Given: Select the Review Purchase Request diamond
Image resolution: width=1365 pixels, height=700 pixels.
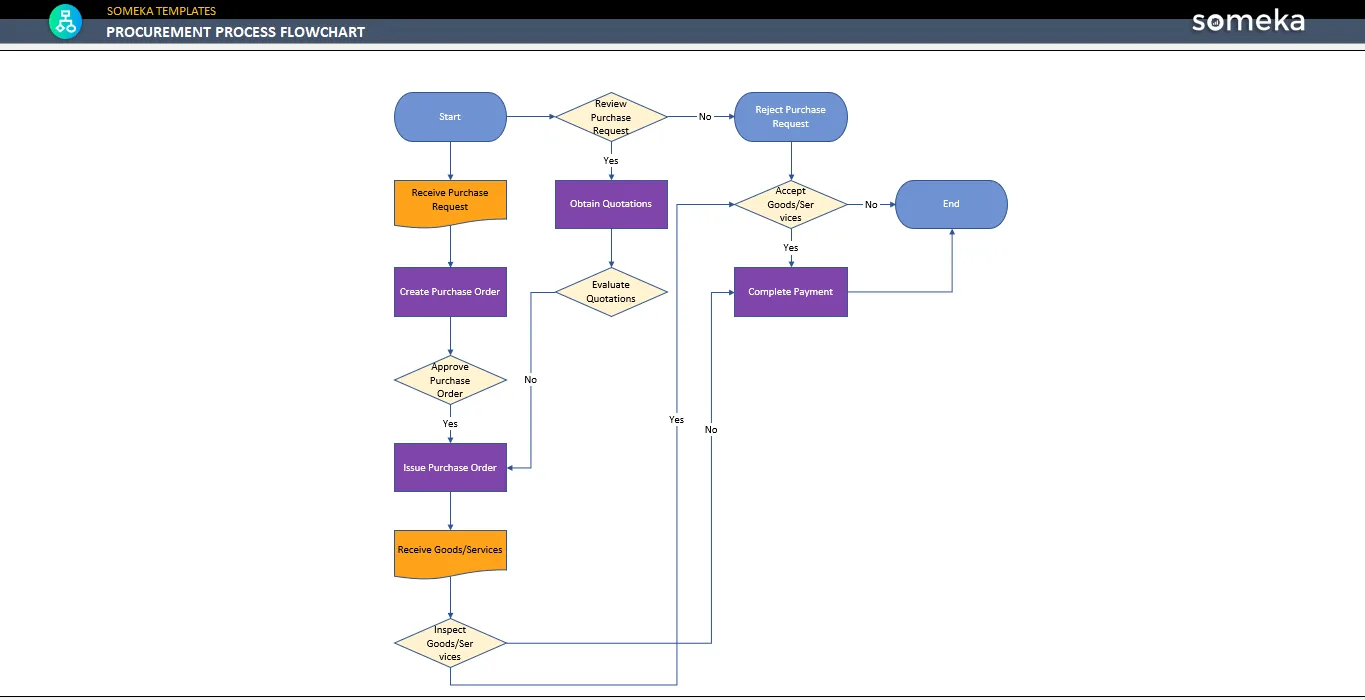Looking at the screenshot, I should tap(611, 117).
